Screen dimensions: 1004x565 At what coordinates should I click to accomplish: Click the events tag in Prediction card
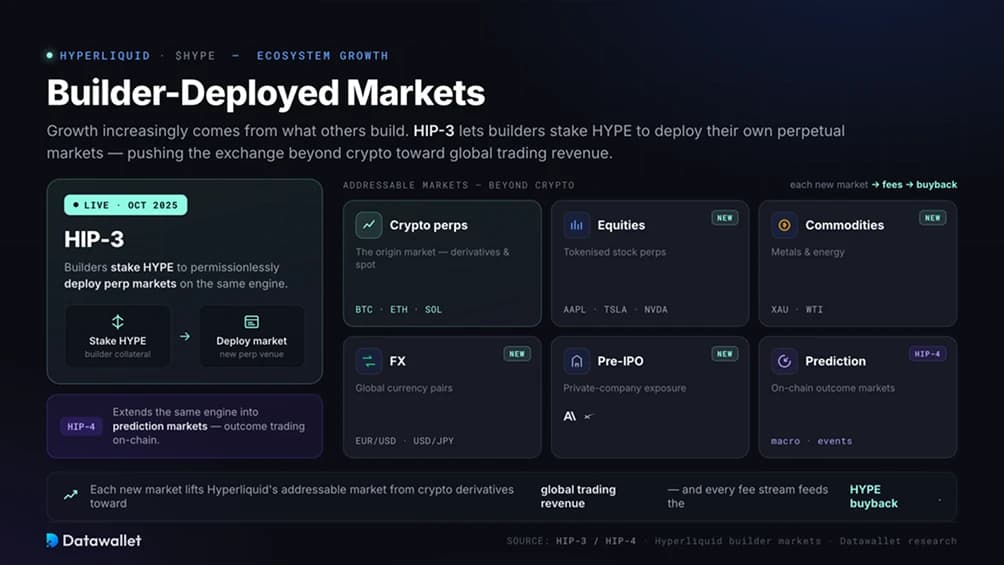point(835,441)
